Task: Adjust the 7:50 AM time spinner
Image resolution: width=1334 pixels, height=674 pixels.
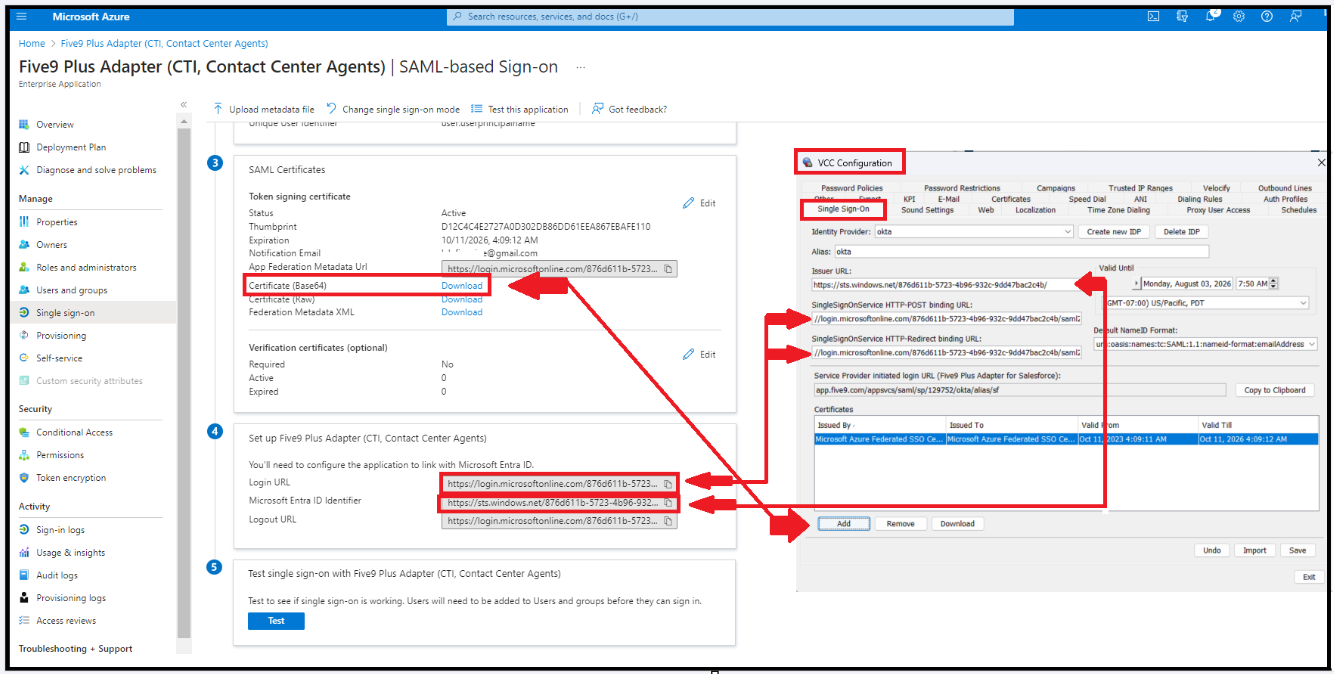Action: point(1273,284)
